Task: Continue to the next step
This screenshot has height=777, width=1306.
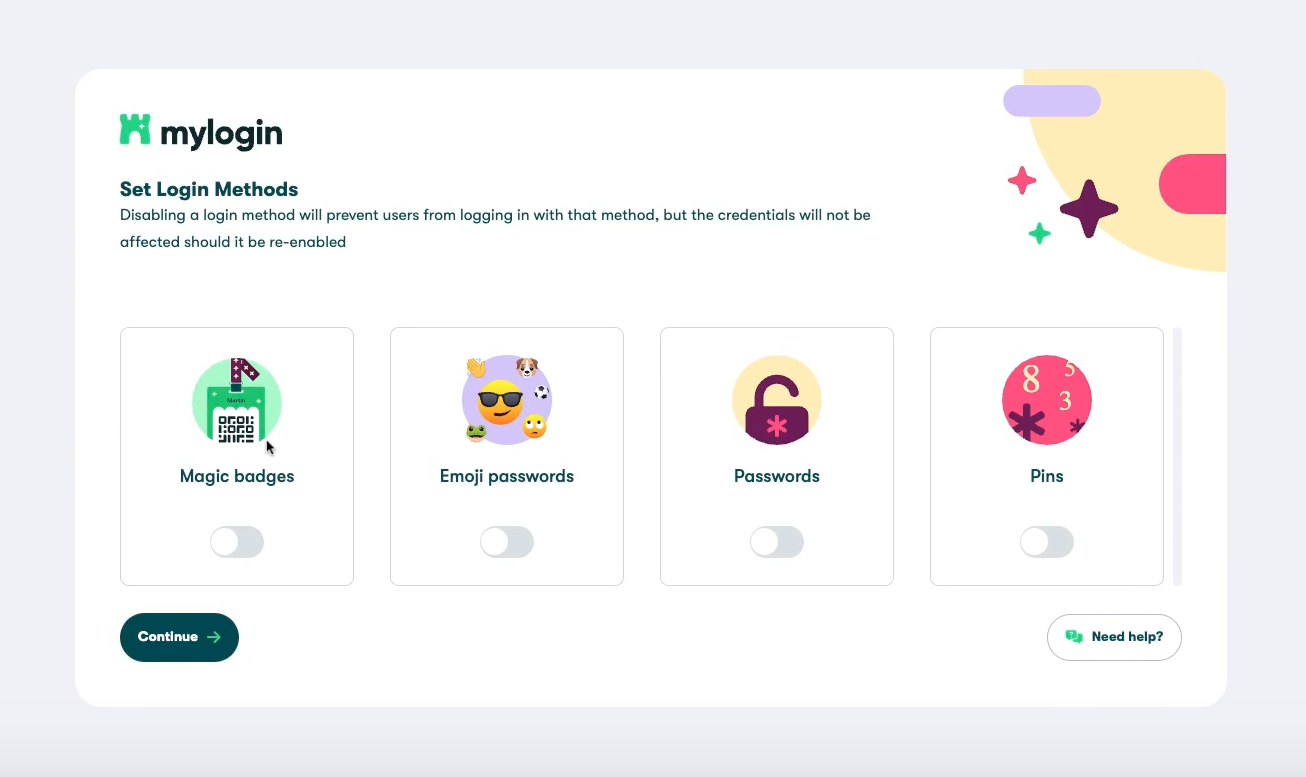Action: pyautogui.click(x=179, y=637)
